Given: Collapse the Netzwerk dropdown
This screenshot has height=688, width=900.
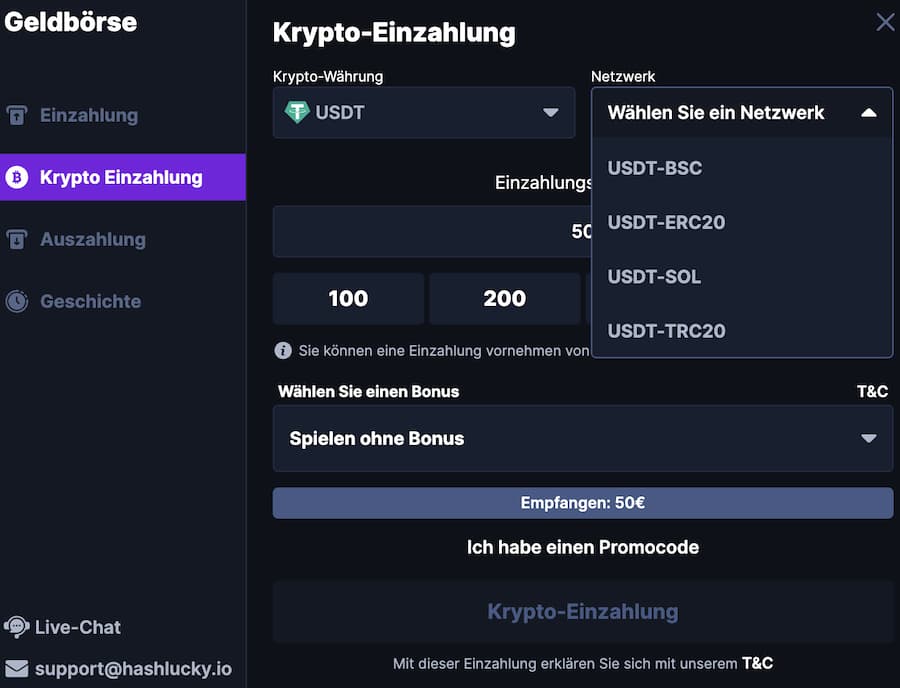Looking at the screenshot, I should (869, 112).
